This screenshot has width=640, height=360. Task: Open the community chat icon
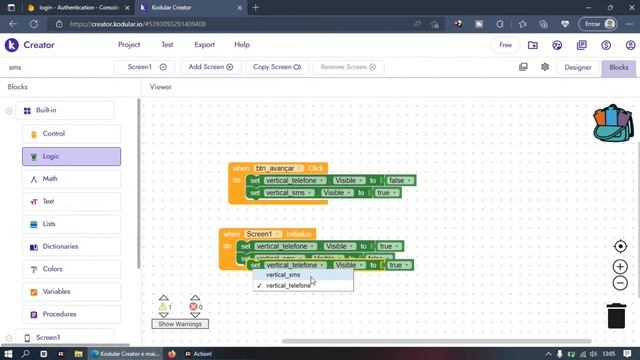[x=557, y=45]
